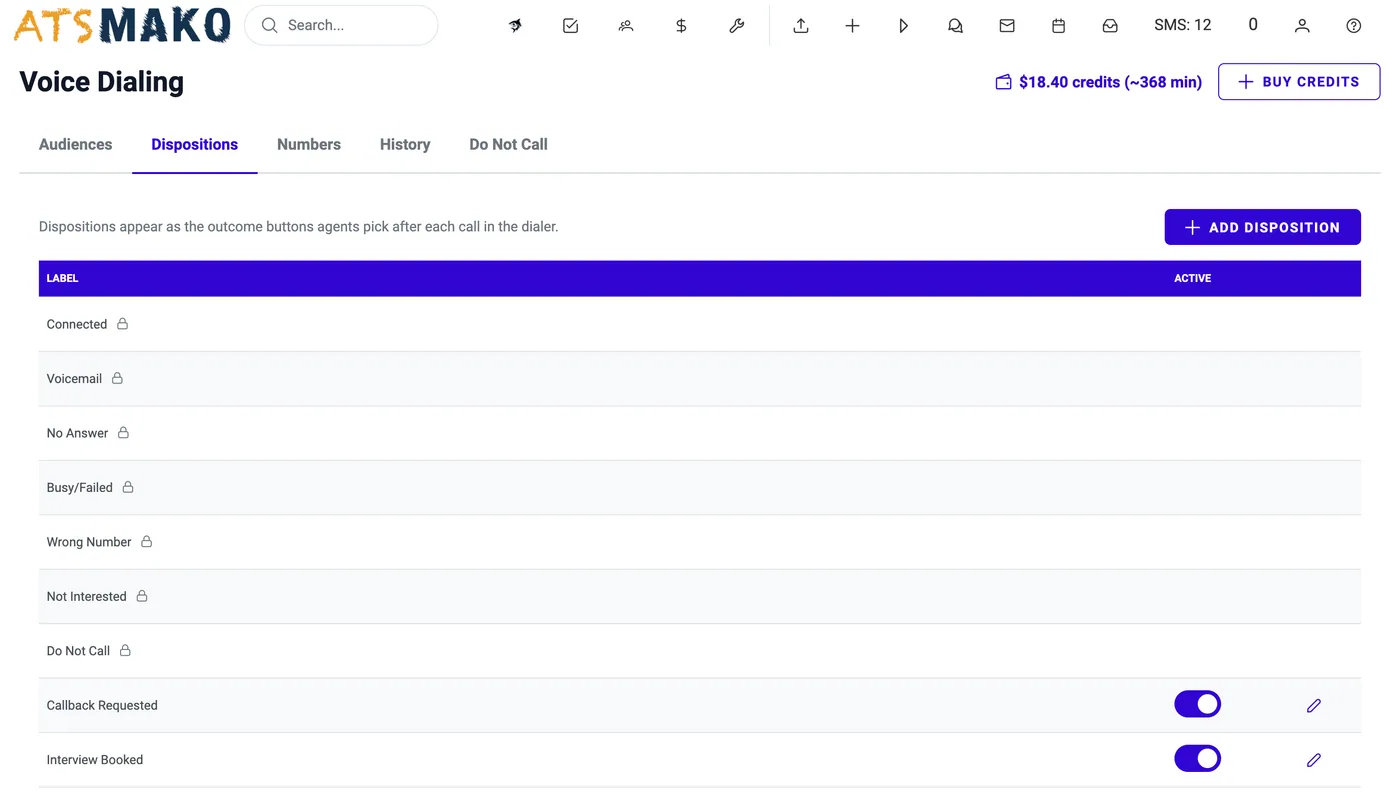
Task: Click the Interview Booked label text
Action: click(x=95, y=760)
